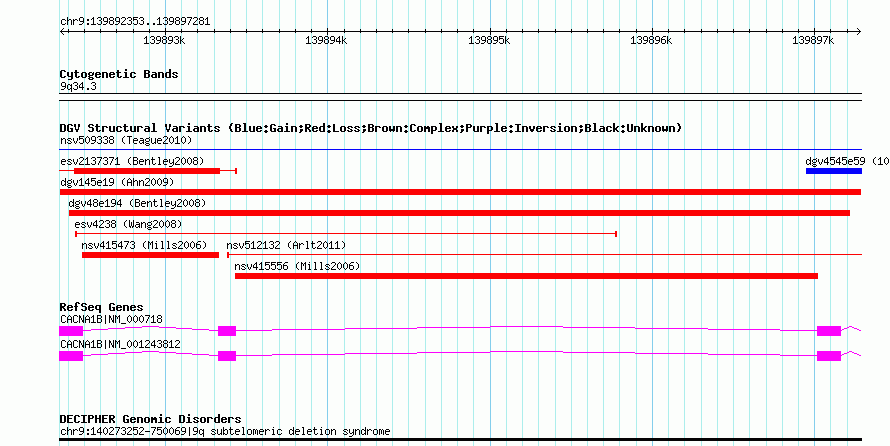Click leftmost exon of CACNA1B NM_000718 transcript
This screenshot has height=446, width=890.
point(71,331)
